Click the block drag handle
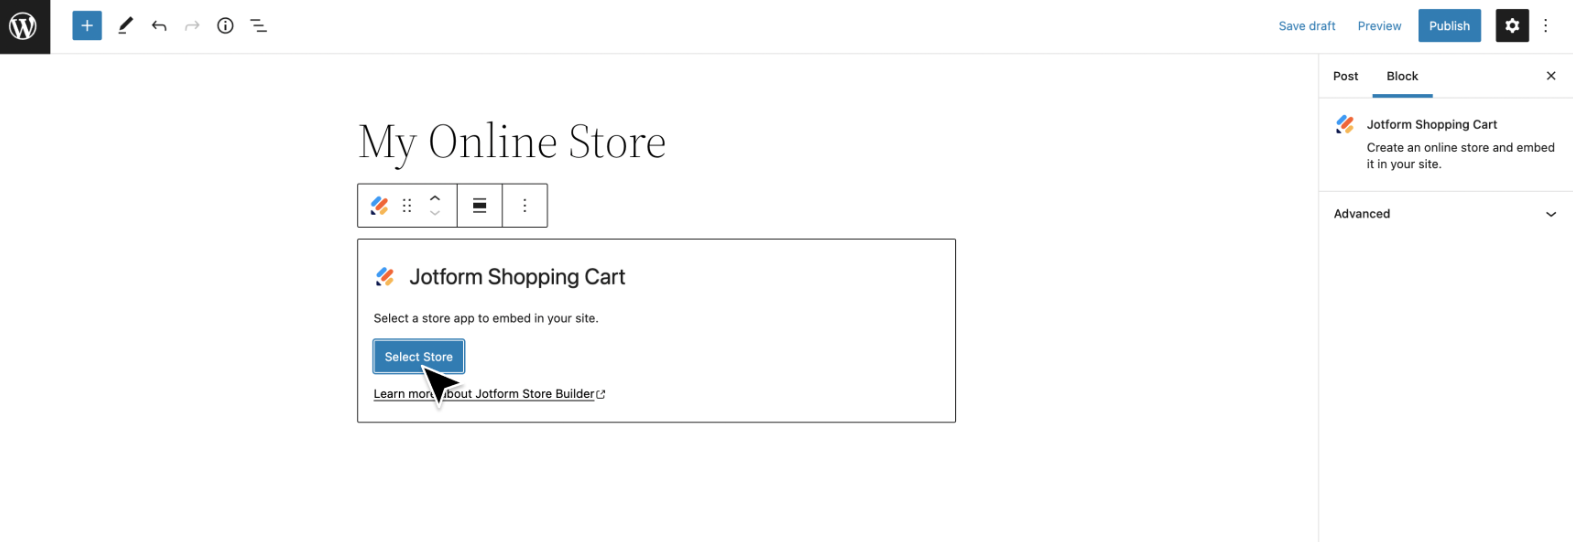 (407, 206)
